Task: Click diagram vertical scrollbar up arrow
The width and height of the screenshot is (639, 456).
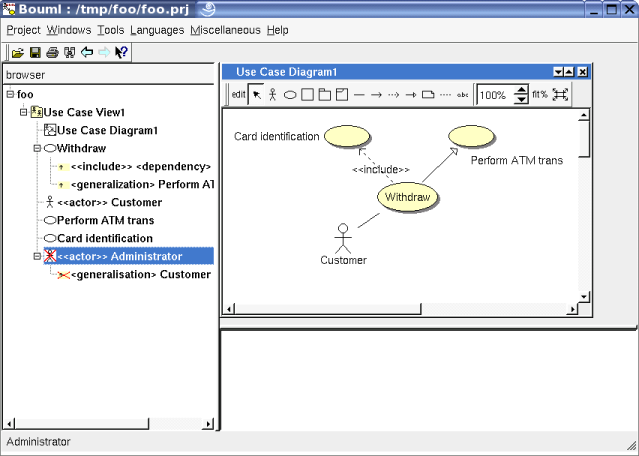Action: (x=584, y=115)
